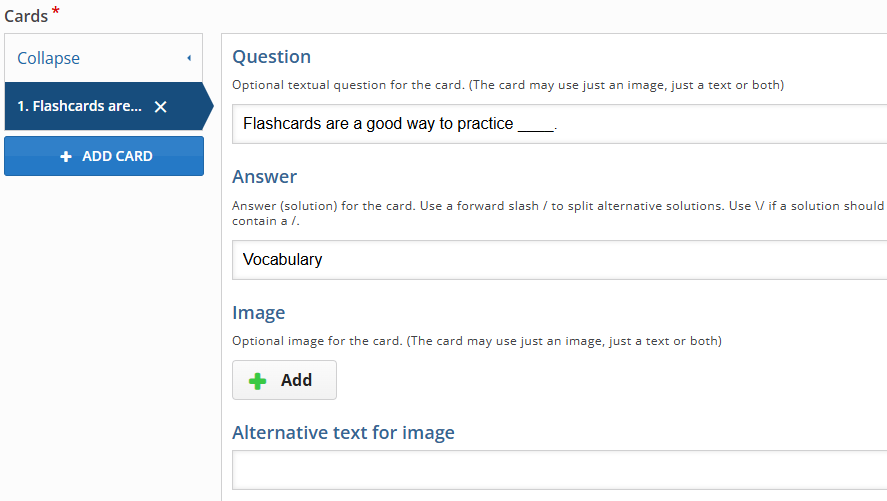
Task: Focus the Question text field
Action: (559, 124)
